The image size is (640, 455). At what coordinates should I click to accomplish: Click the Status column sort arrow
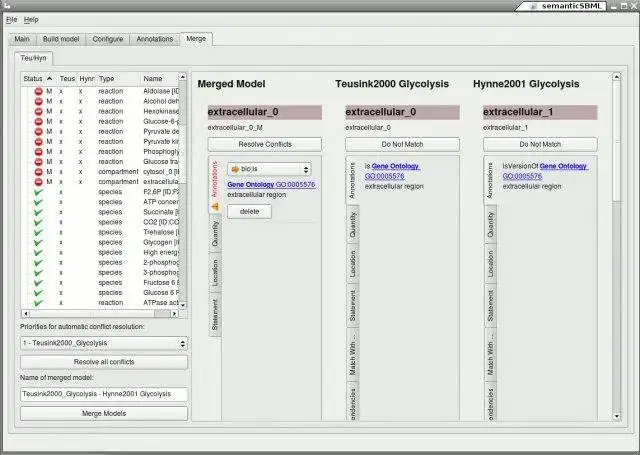point(49,78)
